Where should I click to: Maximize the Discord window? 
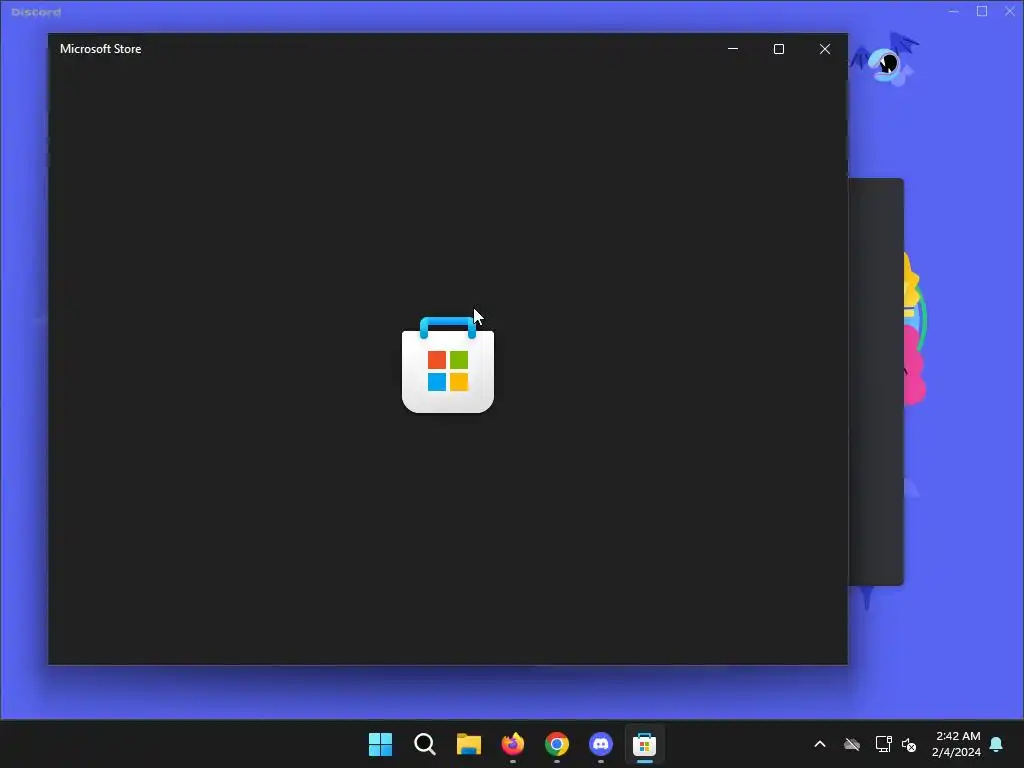[982, 11]
